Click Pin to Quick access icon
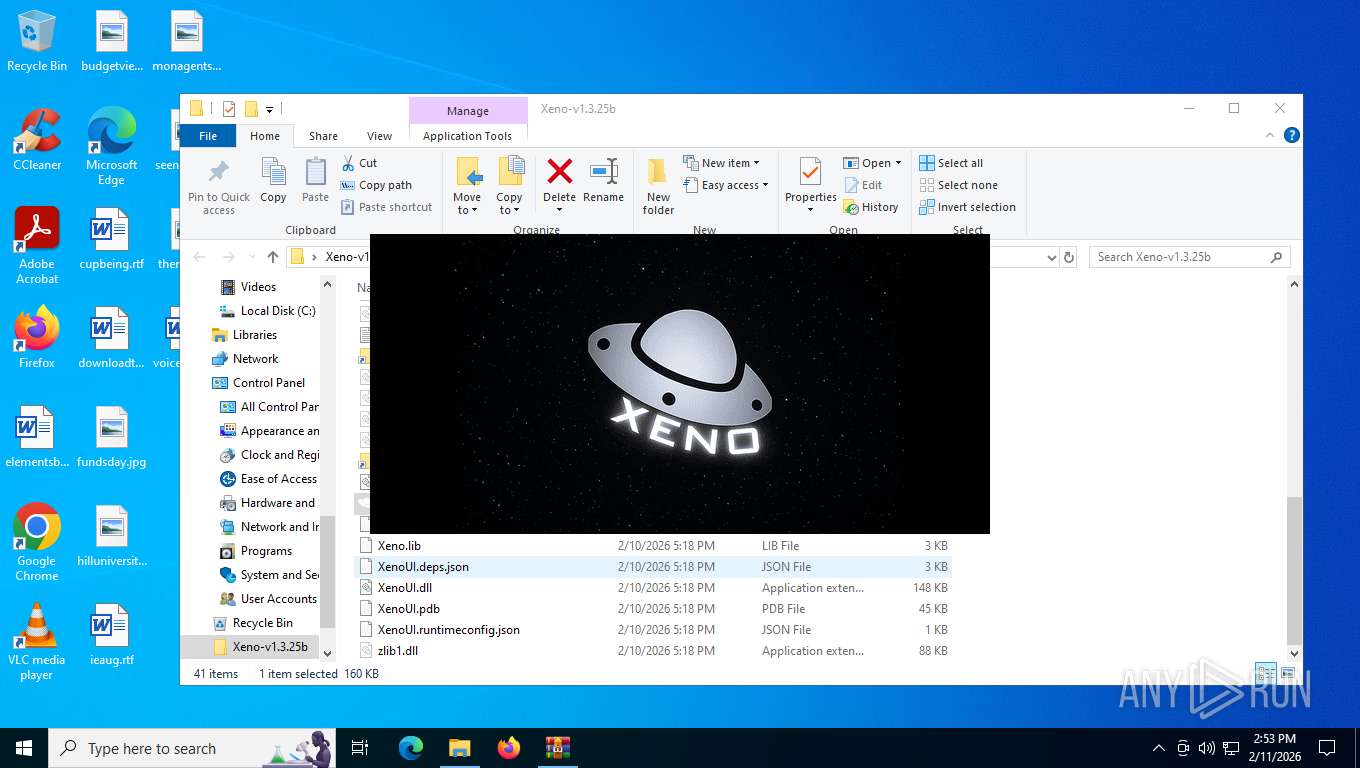Viewport: 1360px width, 768px height. click(219, 172)
